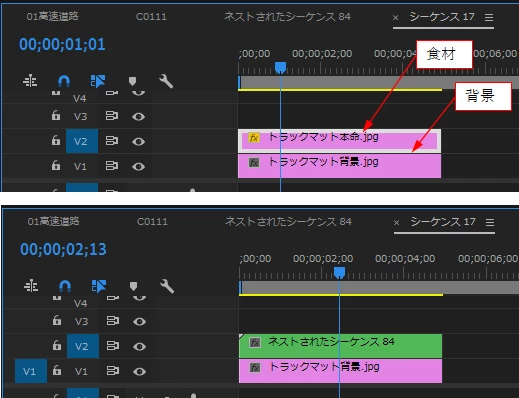Click fx badge on ネストされたシーケンス 84 clip
The image size is (519, 398).
pos(255,342)
